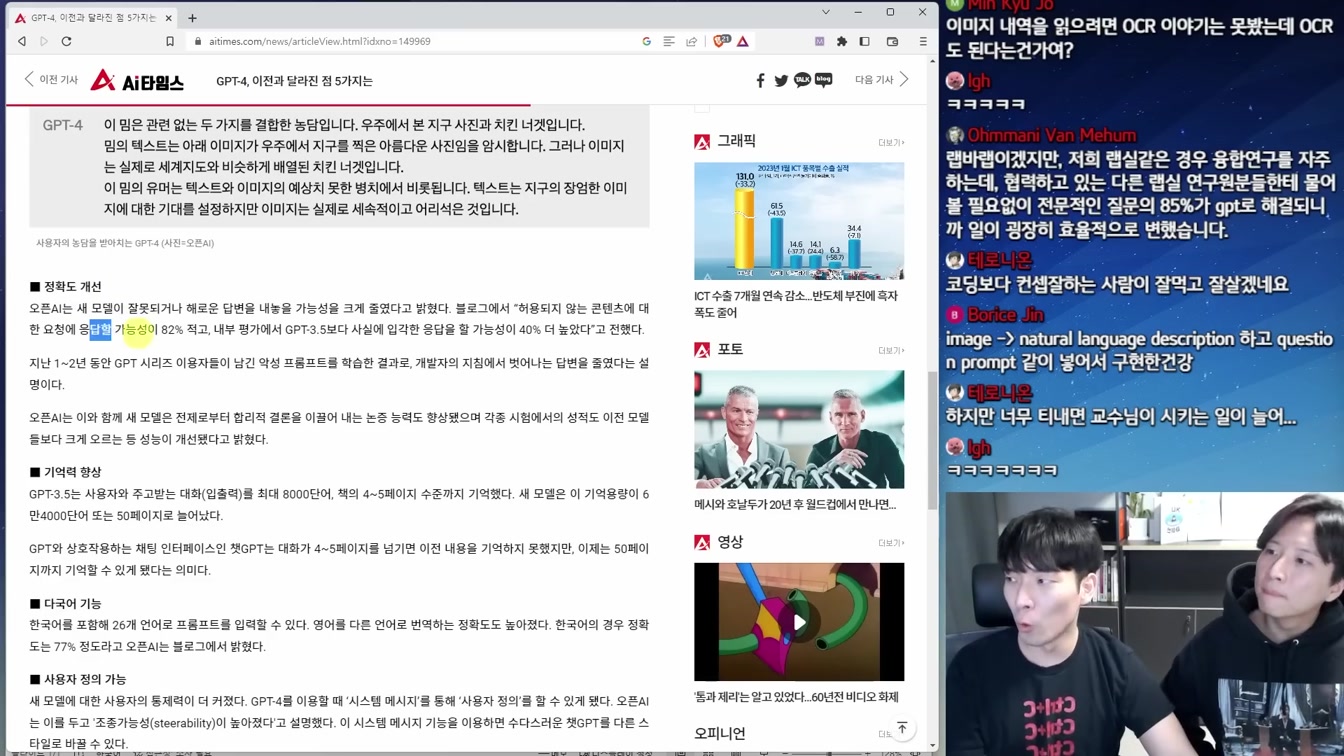Select the GPT-4 article browser tab
The width and height of the screenshot is (1344, 756).
click(94, 18)
